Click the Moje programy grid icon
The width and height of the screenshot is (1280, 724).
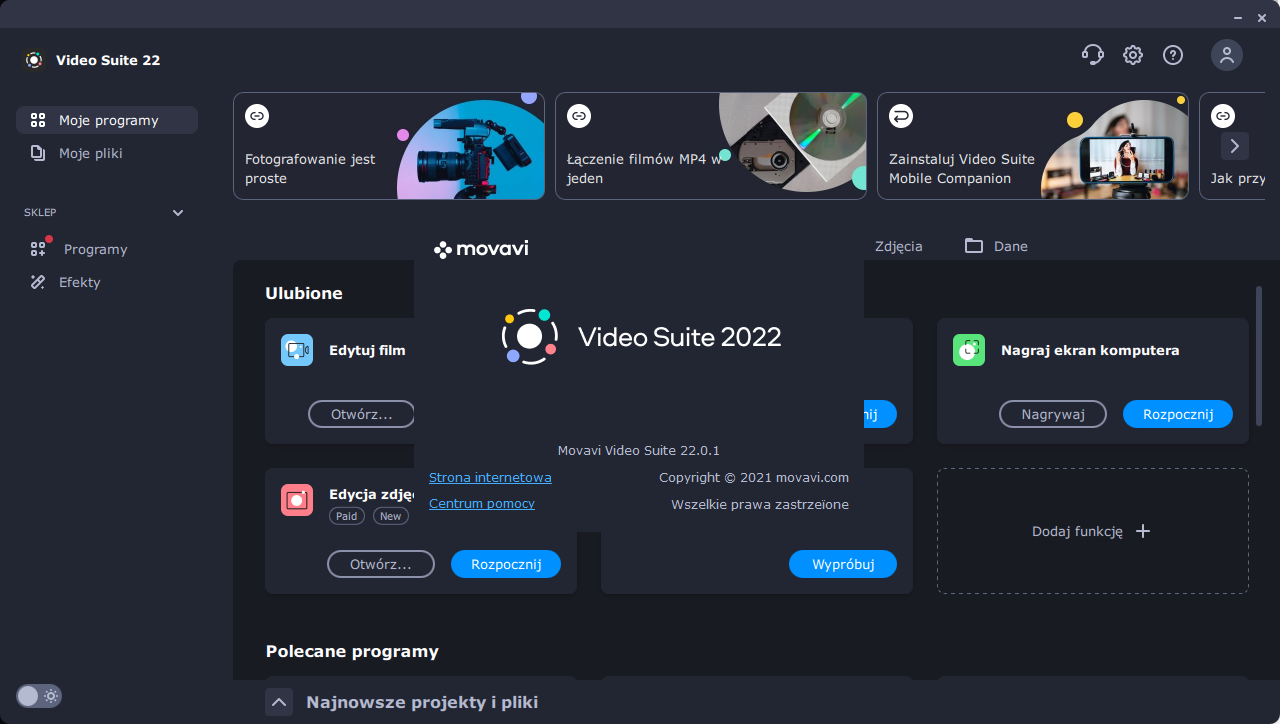pos(38,120)
